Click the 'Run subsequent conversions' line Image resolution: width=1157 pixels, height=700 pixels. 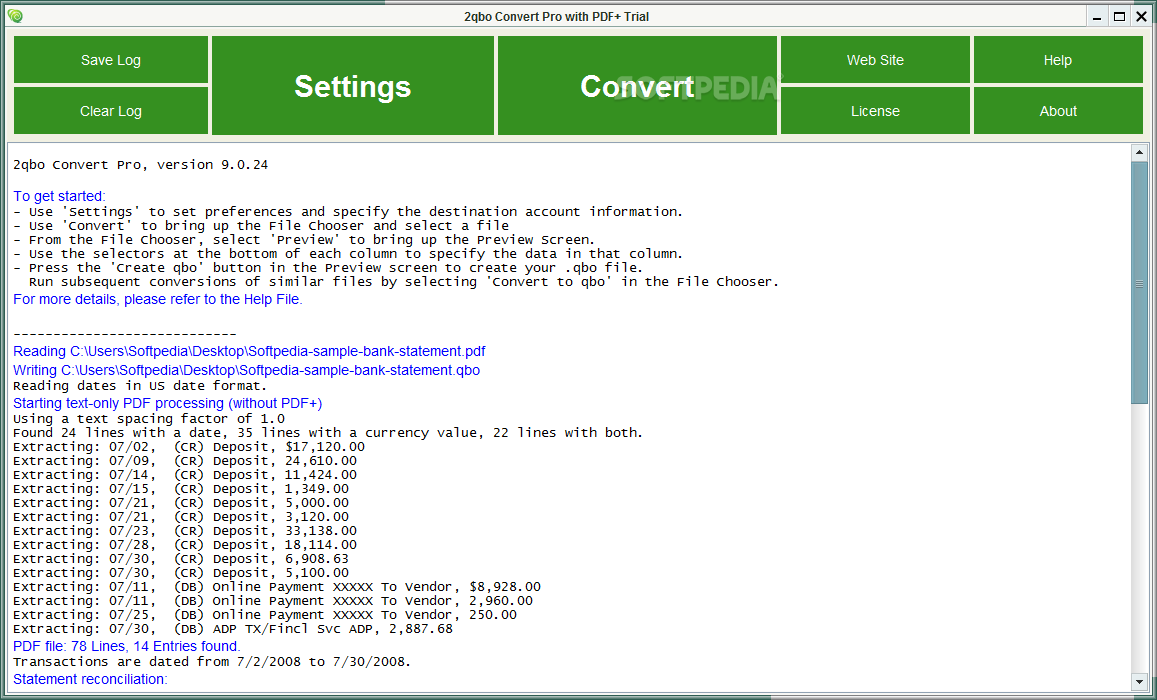pos(404,282)
